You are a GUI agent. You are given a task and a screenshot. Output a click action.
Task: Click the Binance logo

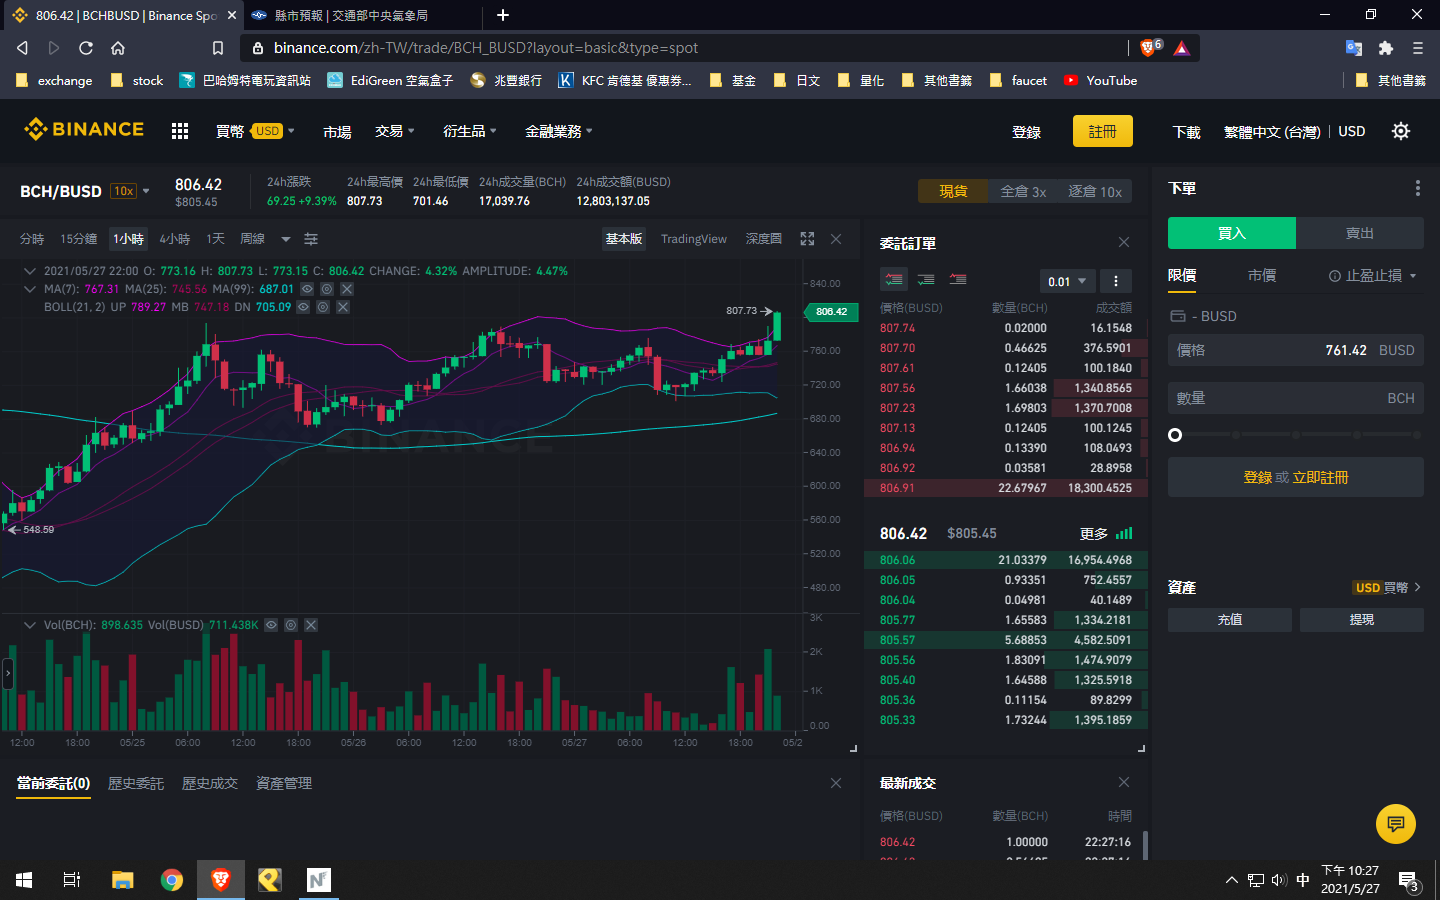(84, 129)
